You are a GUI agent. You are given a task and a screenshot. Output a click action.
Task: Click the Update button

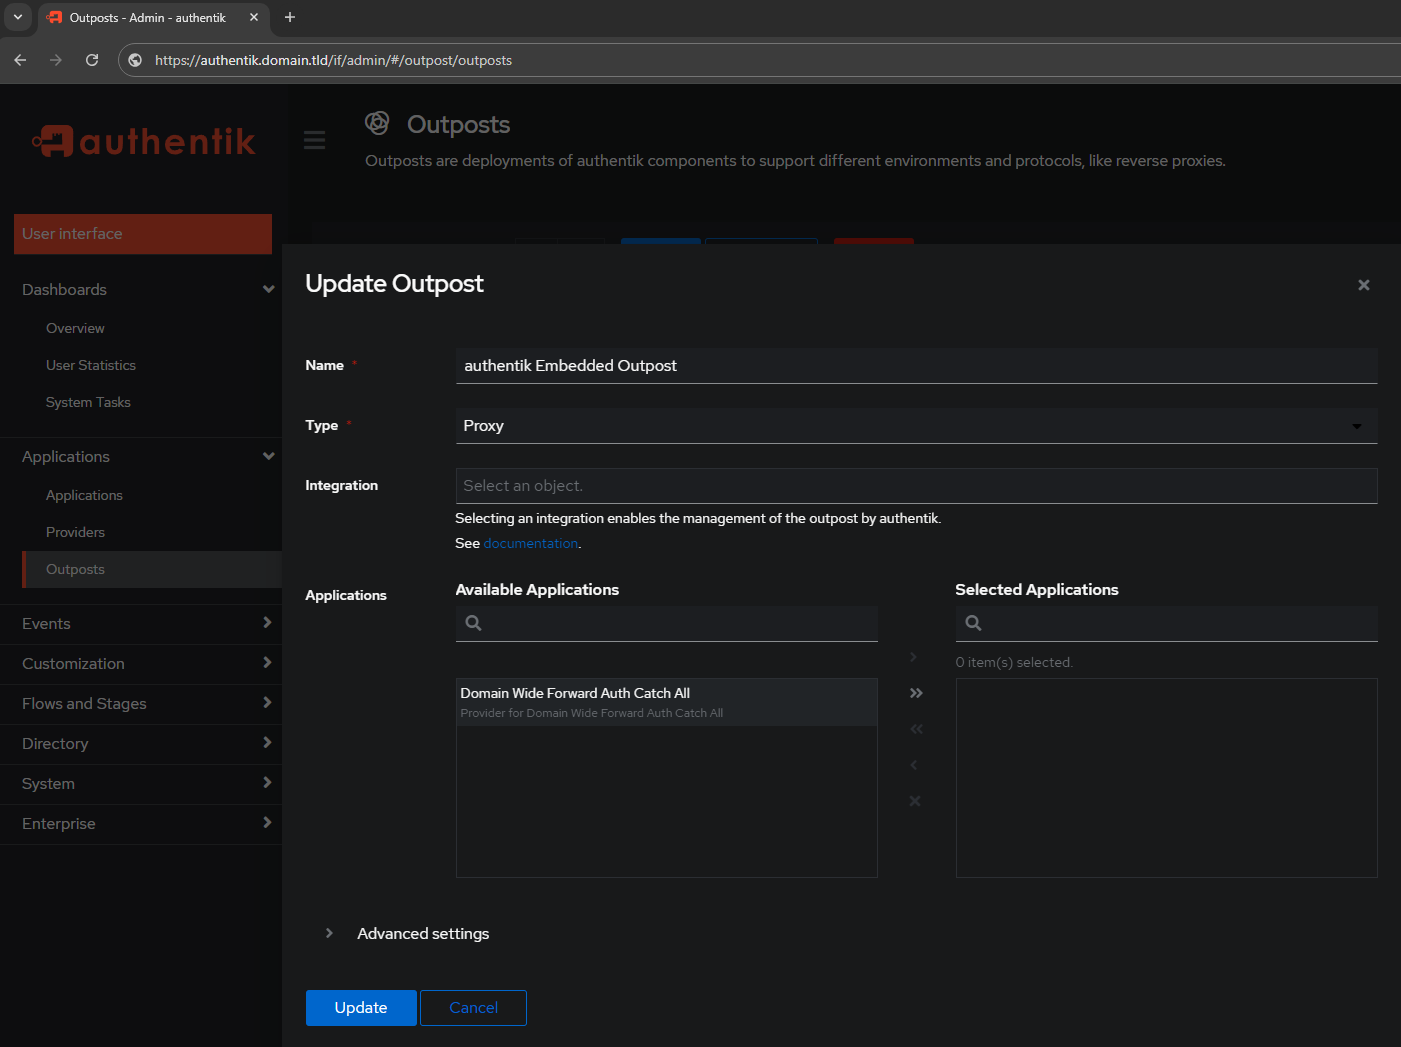(361, 1008)
